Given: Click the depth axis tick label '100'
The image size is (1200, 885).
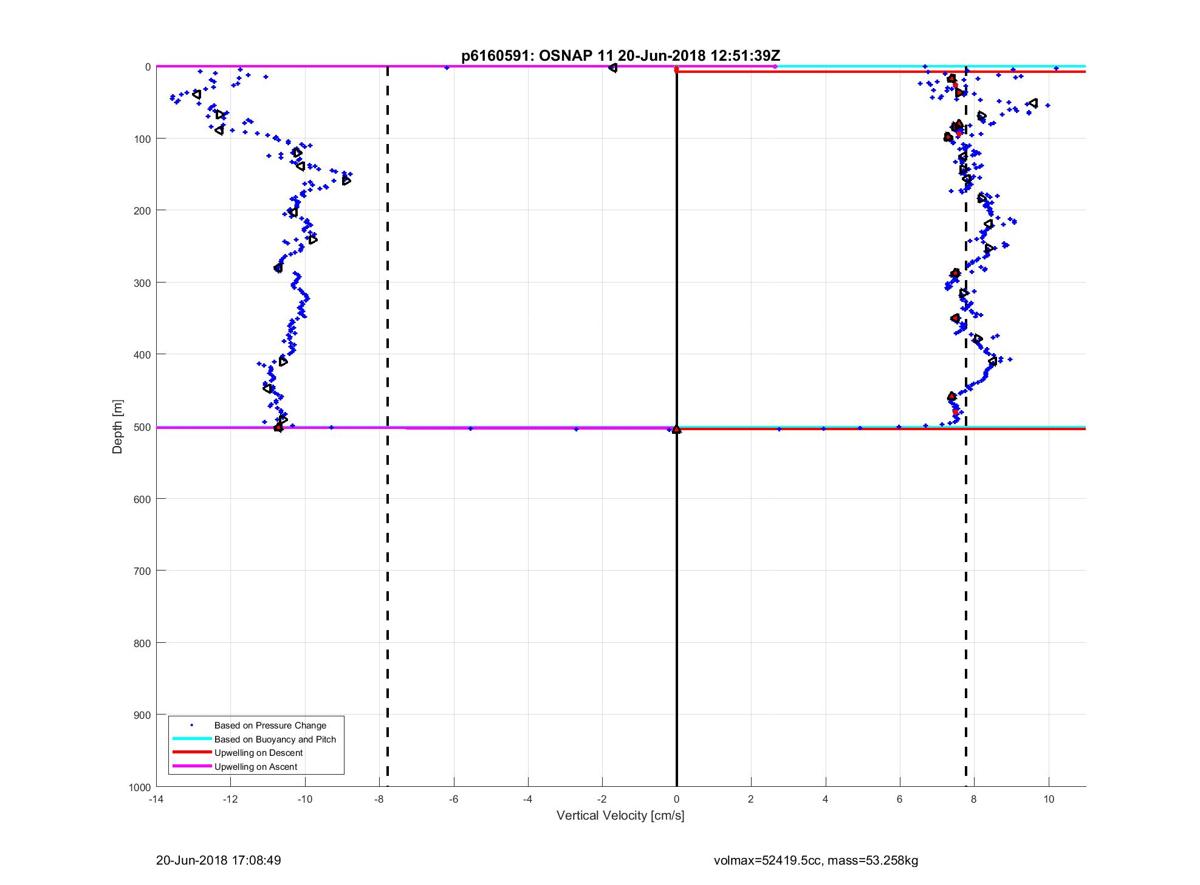Looking at the screenshot, I should point(141,139).
